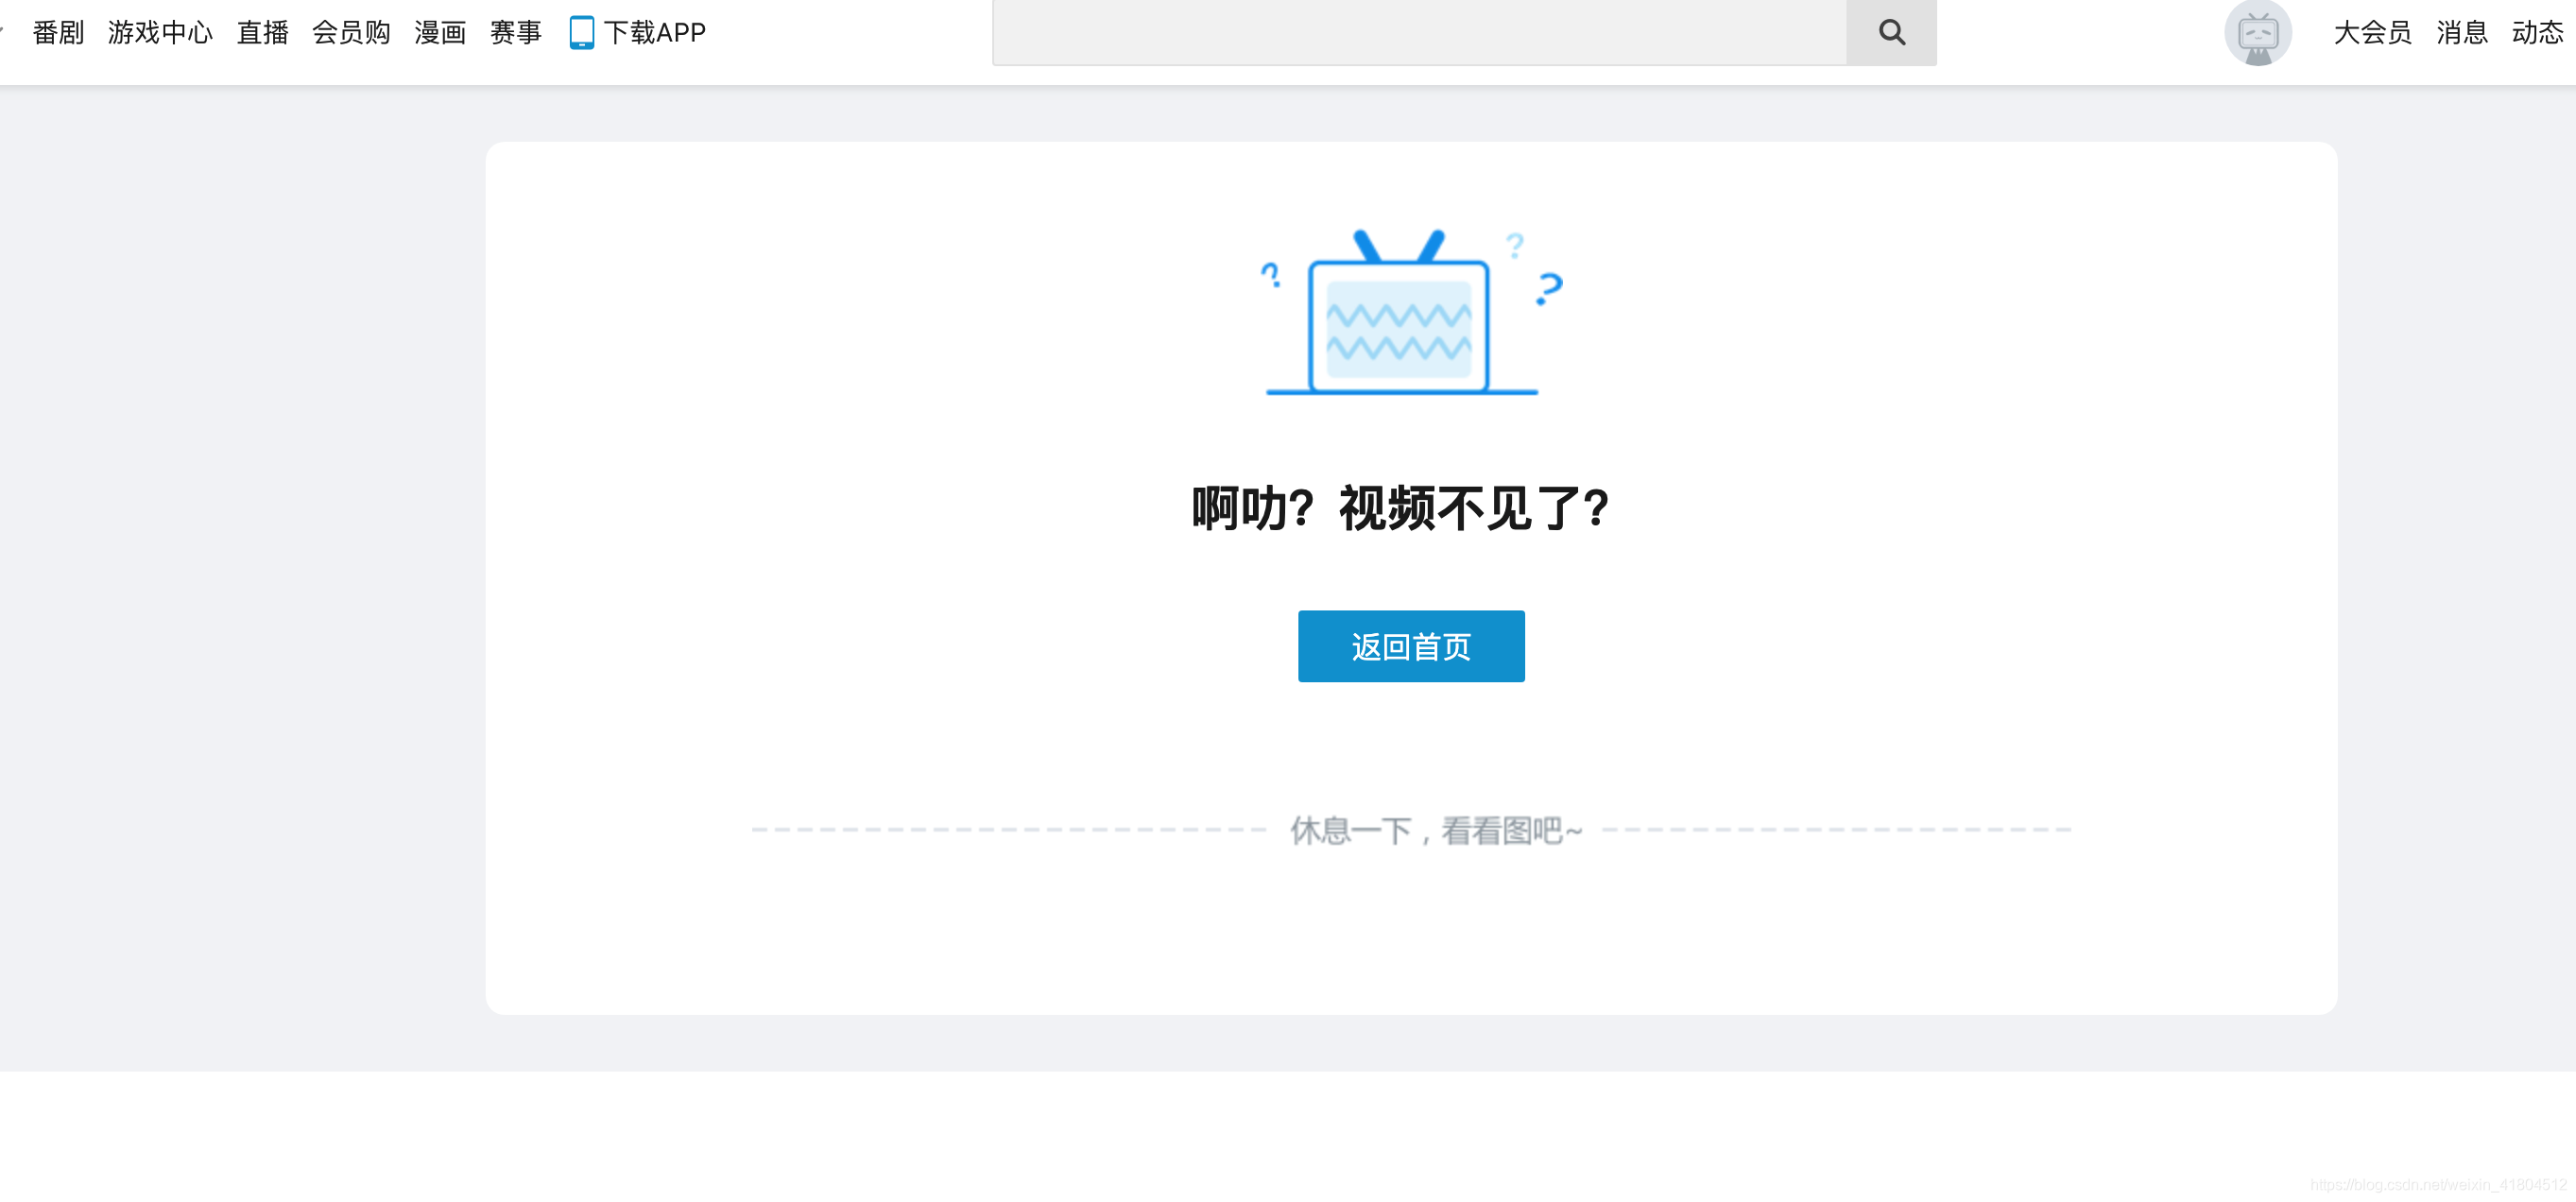Click the phone icon beside 下载APP

coord(581,32)
